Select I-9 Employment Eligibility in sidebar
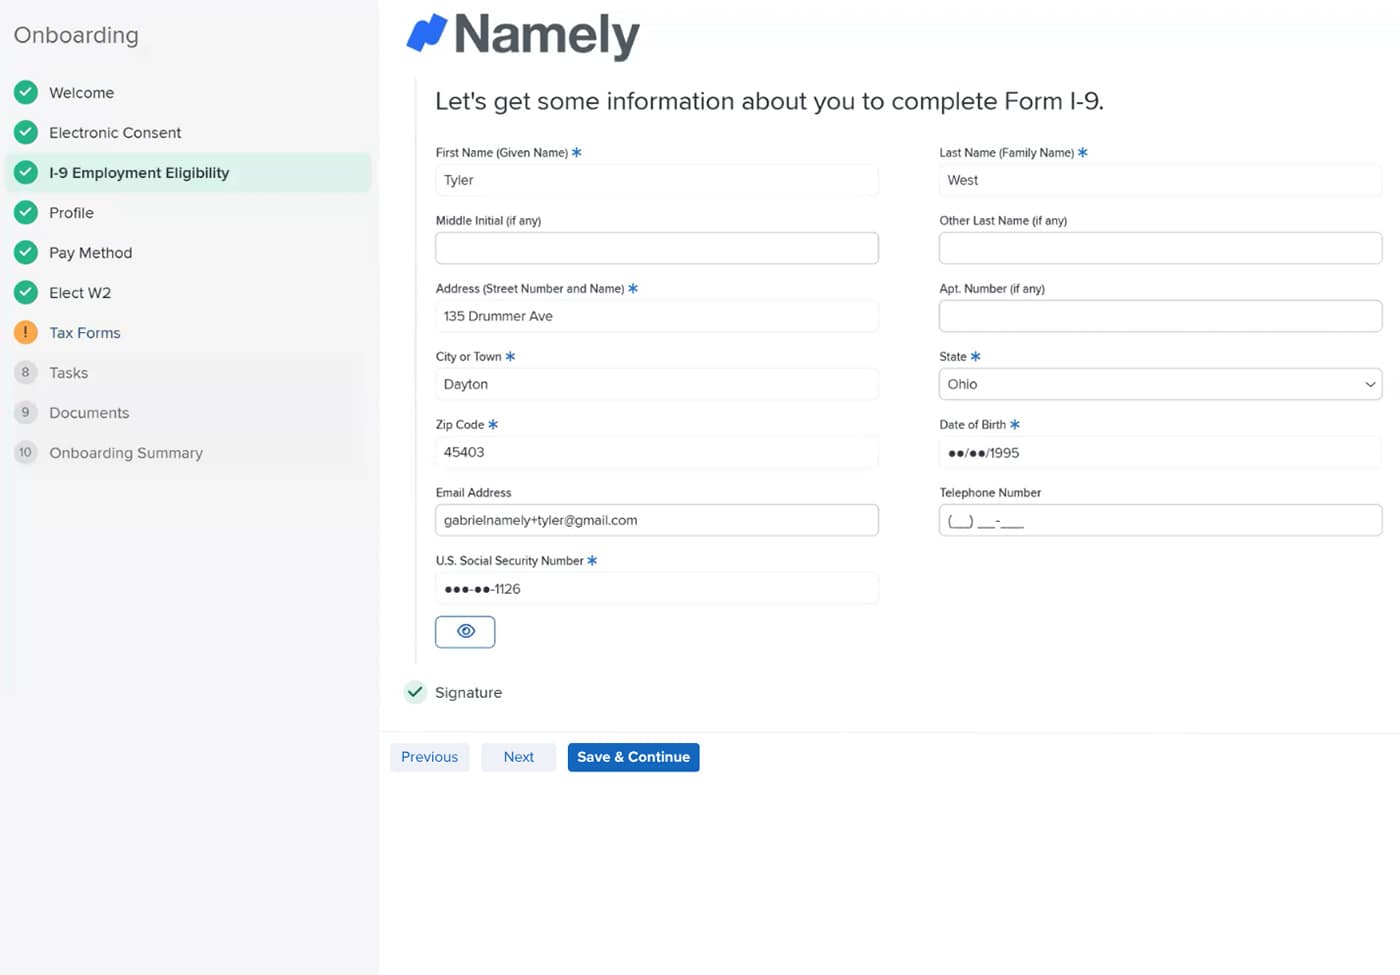 click(139, 172)
